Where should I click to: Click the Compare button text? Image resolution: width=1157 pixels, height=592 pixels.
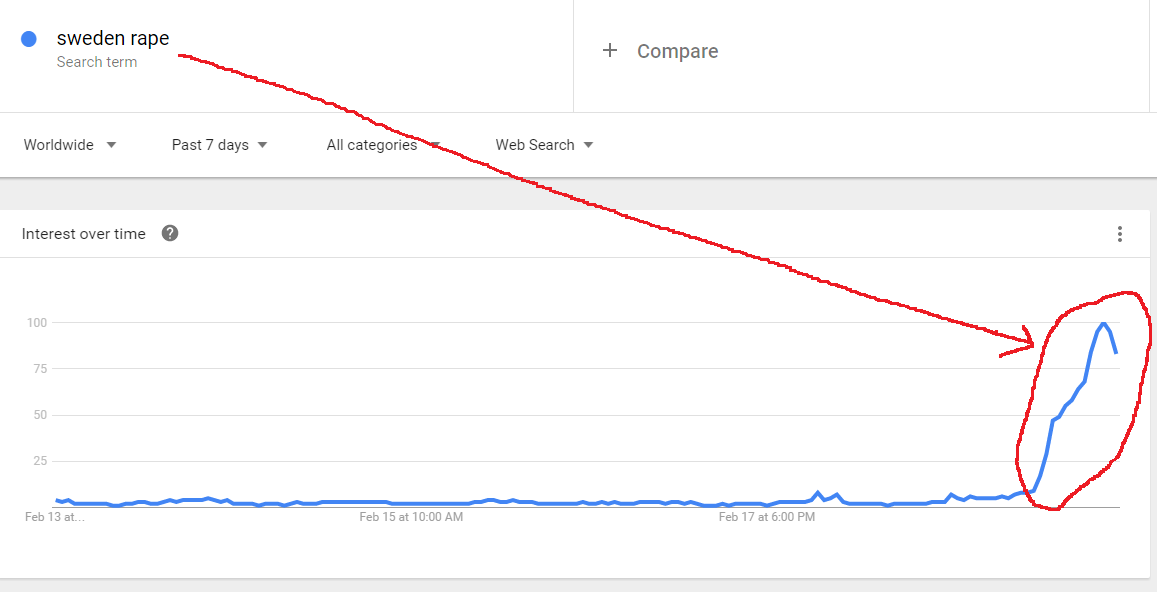[677, 51]
